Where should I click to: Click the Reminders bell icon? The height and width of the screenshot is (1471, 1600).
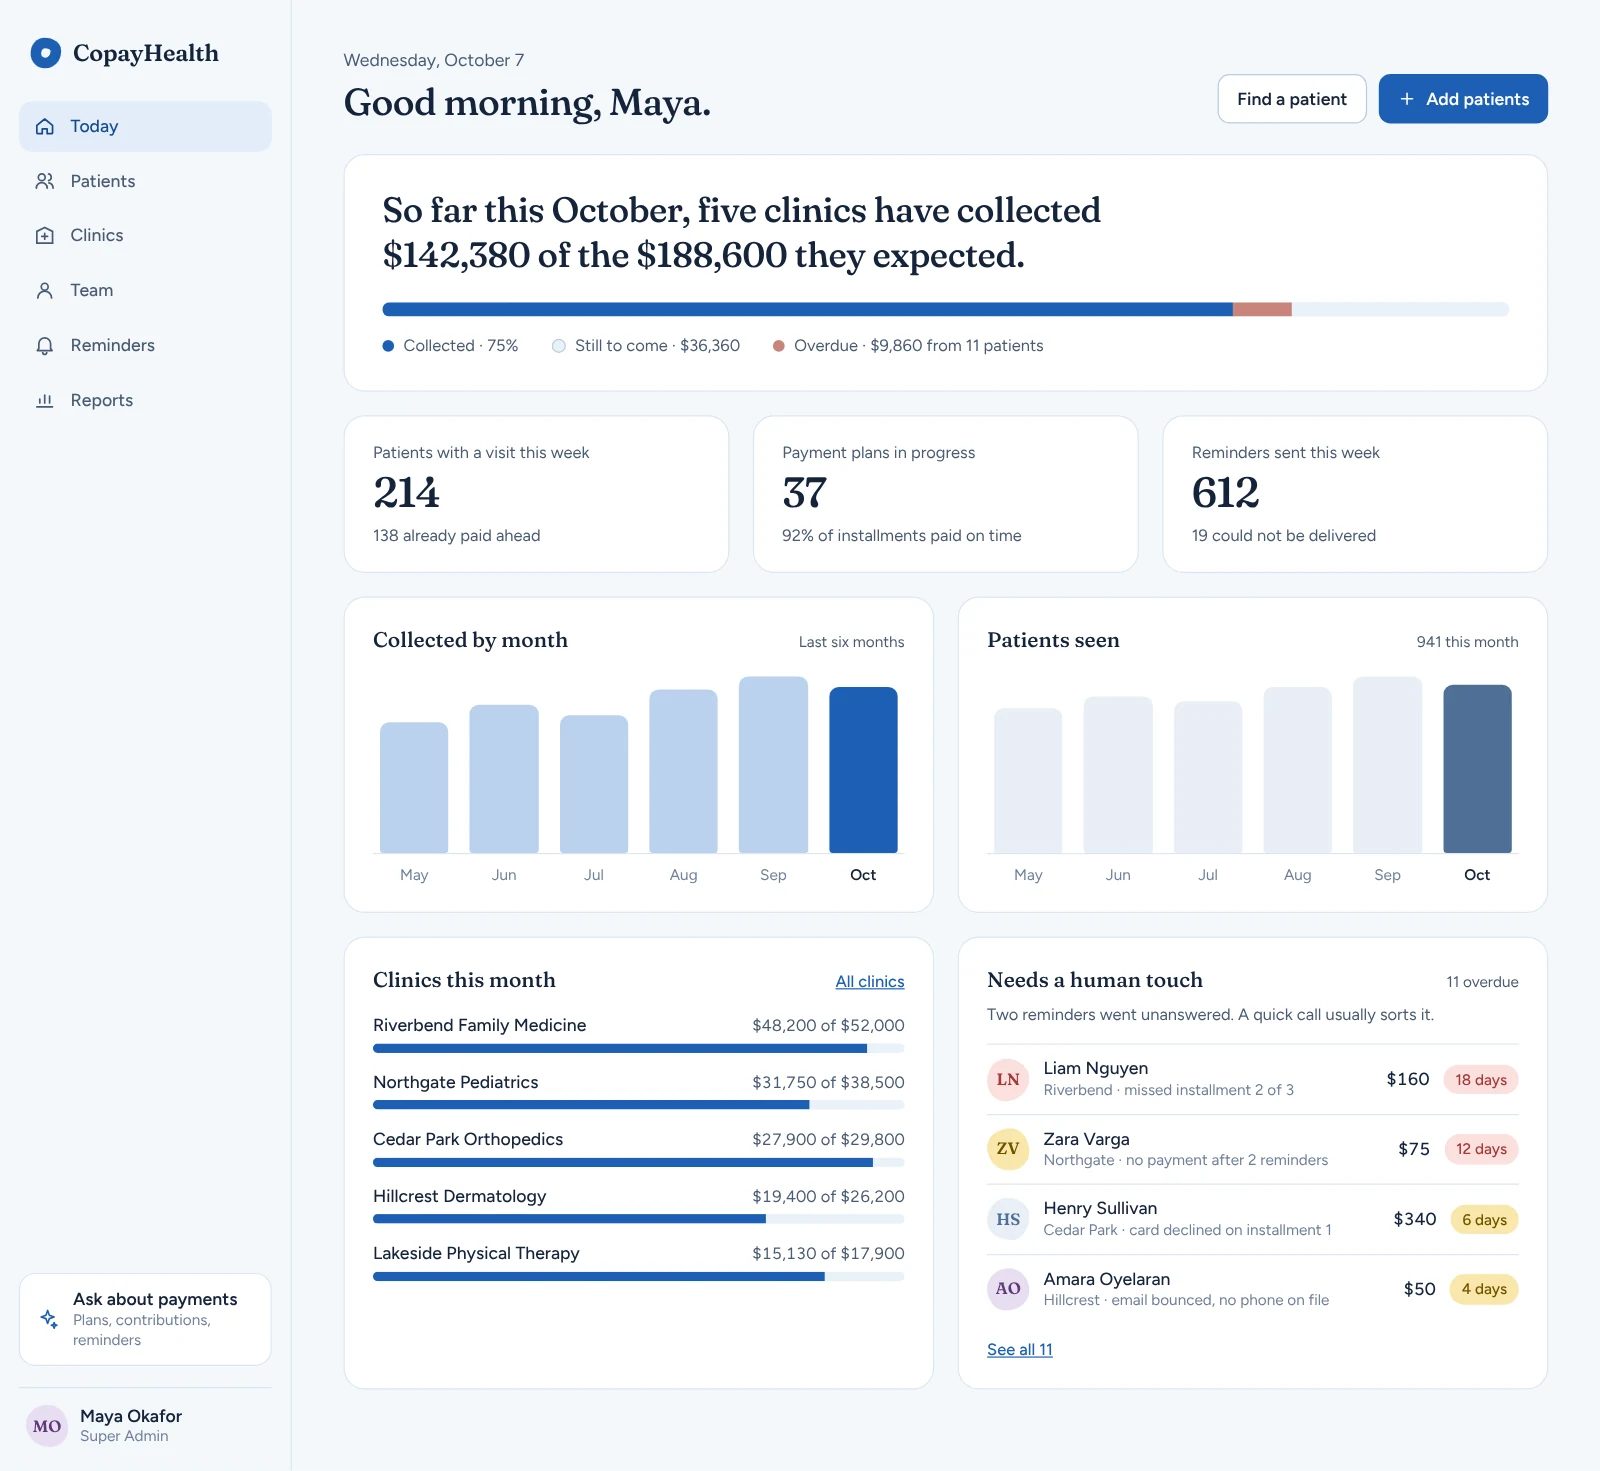pyautogui.click(x=45, y=346)
